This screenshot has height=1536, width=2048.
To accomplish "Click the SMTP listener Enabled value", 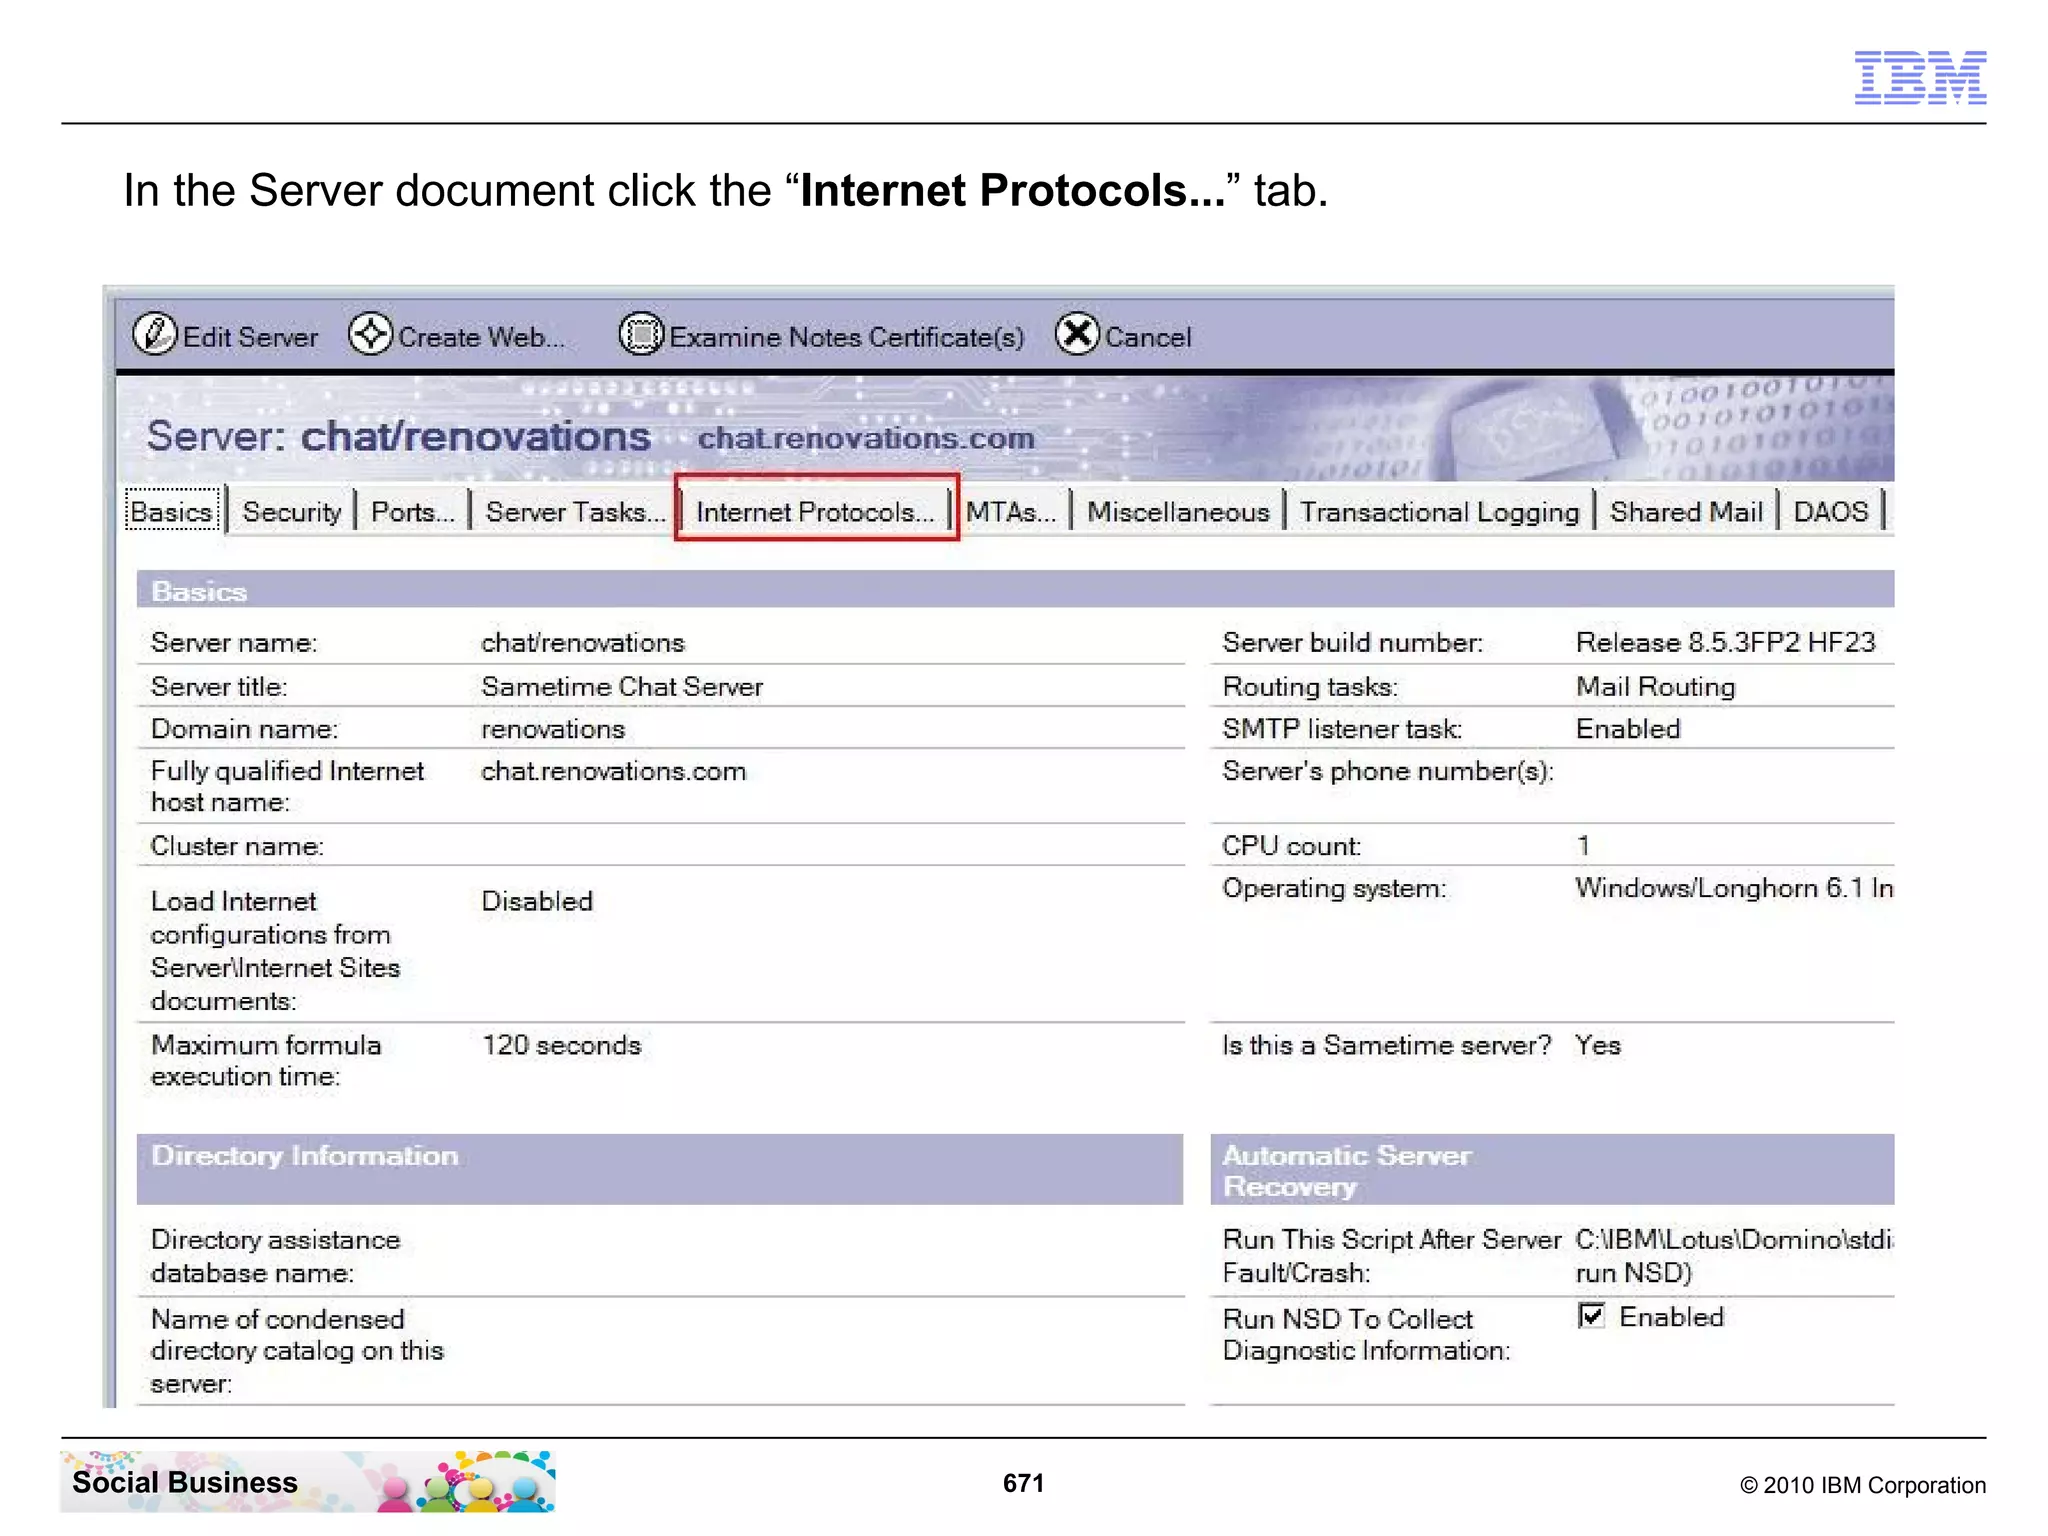I will click(1628, 730).
